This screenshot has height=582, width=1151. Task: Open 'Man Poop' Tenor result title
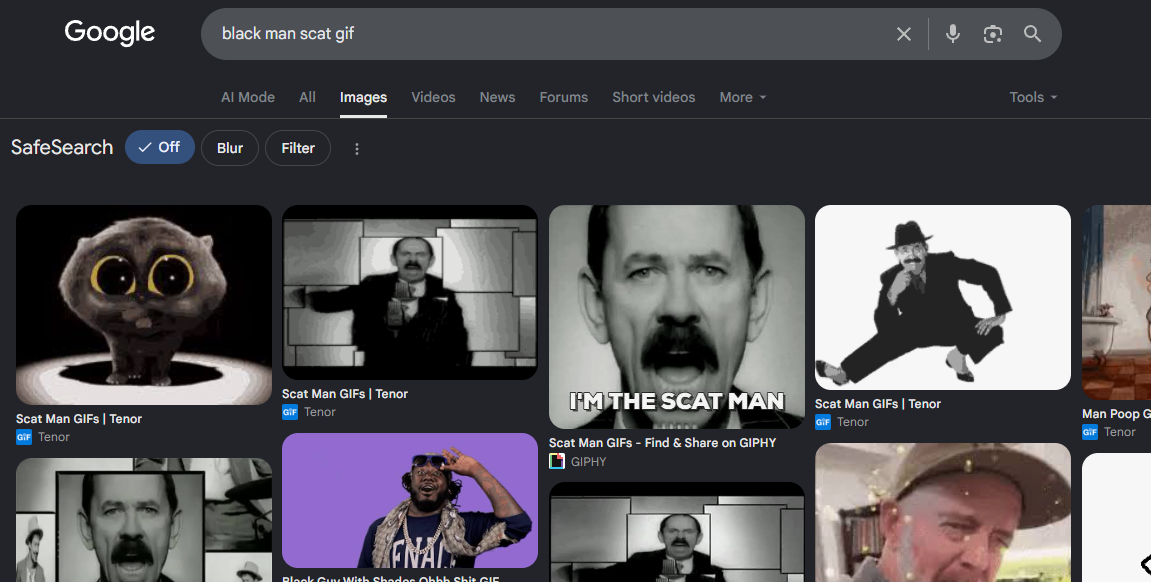pyautogui.click(x=1116, y=414)
